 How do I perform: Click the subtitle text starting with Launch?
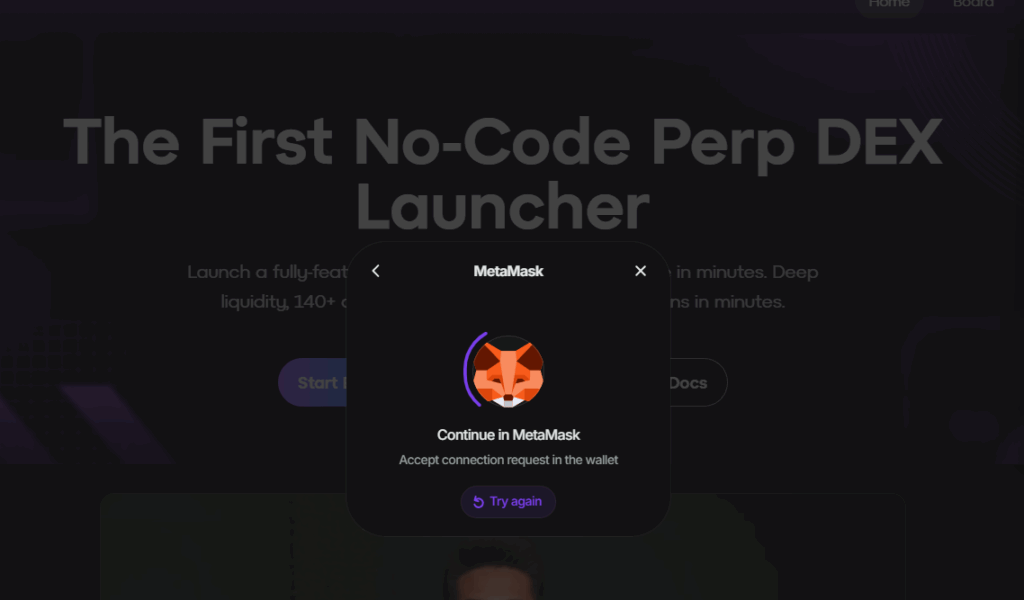click(x=268, y=272)
